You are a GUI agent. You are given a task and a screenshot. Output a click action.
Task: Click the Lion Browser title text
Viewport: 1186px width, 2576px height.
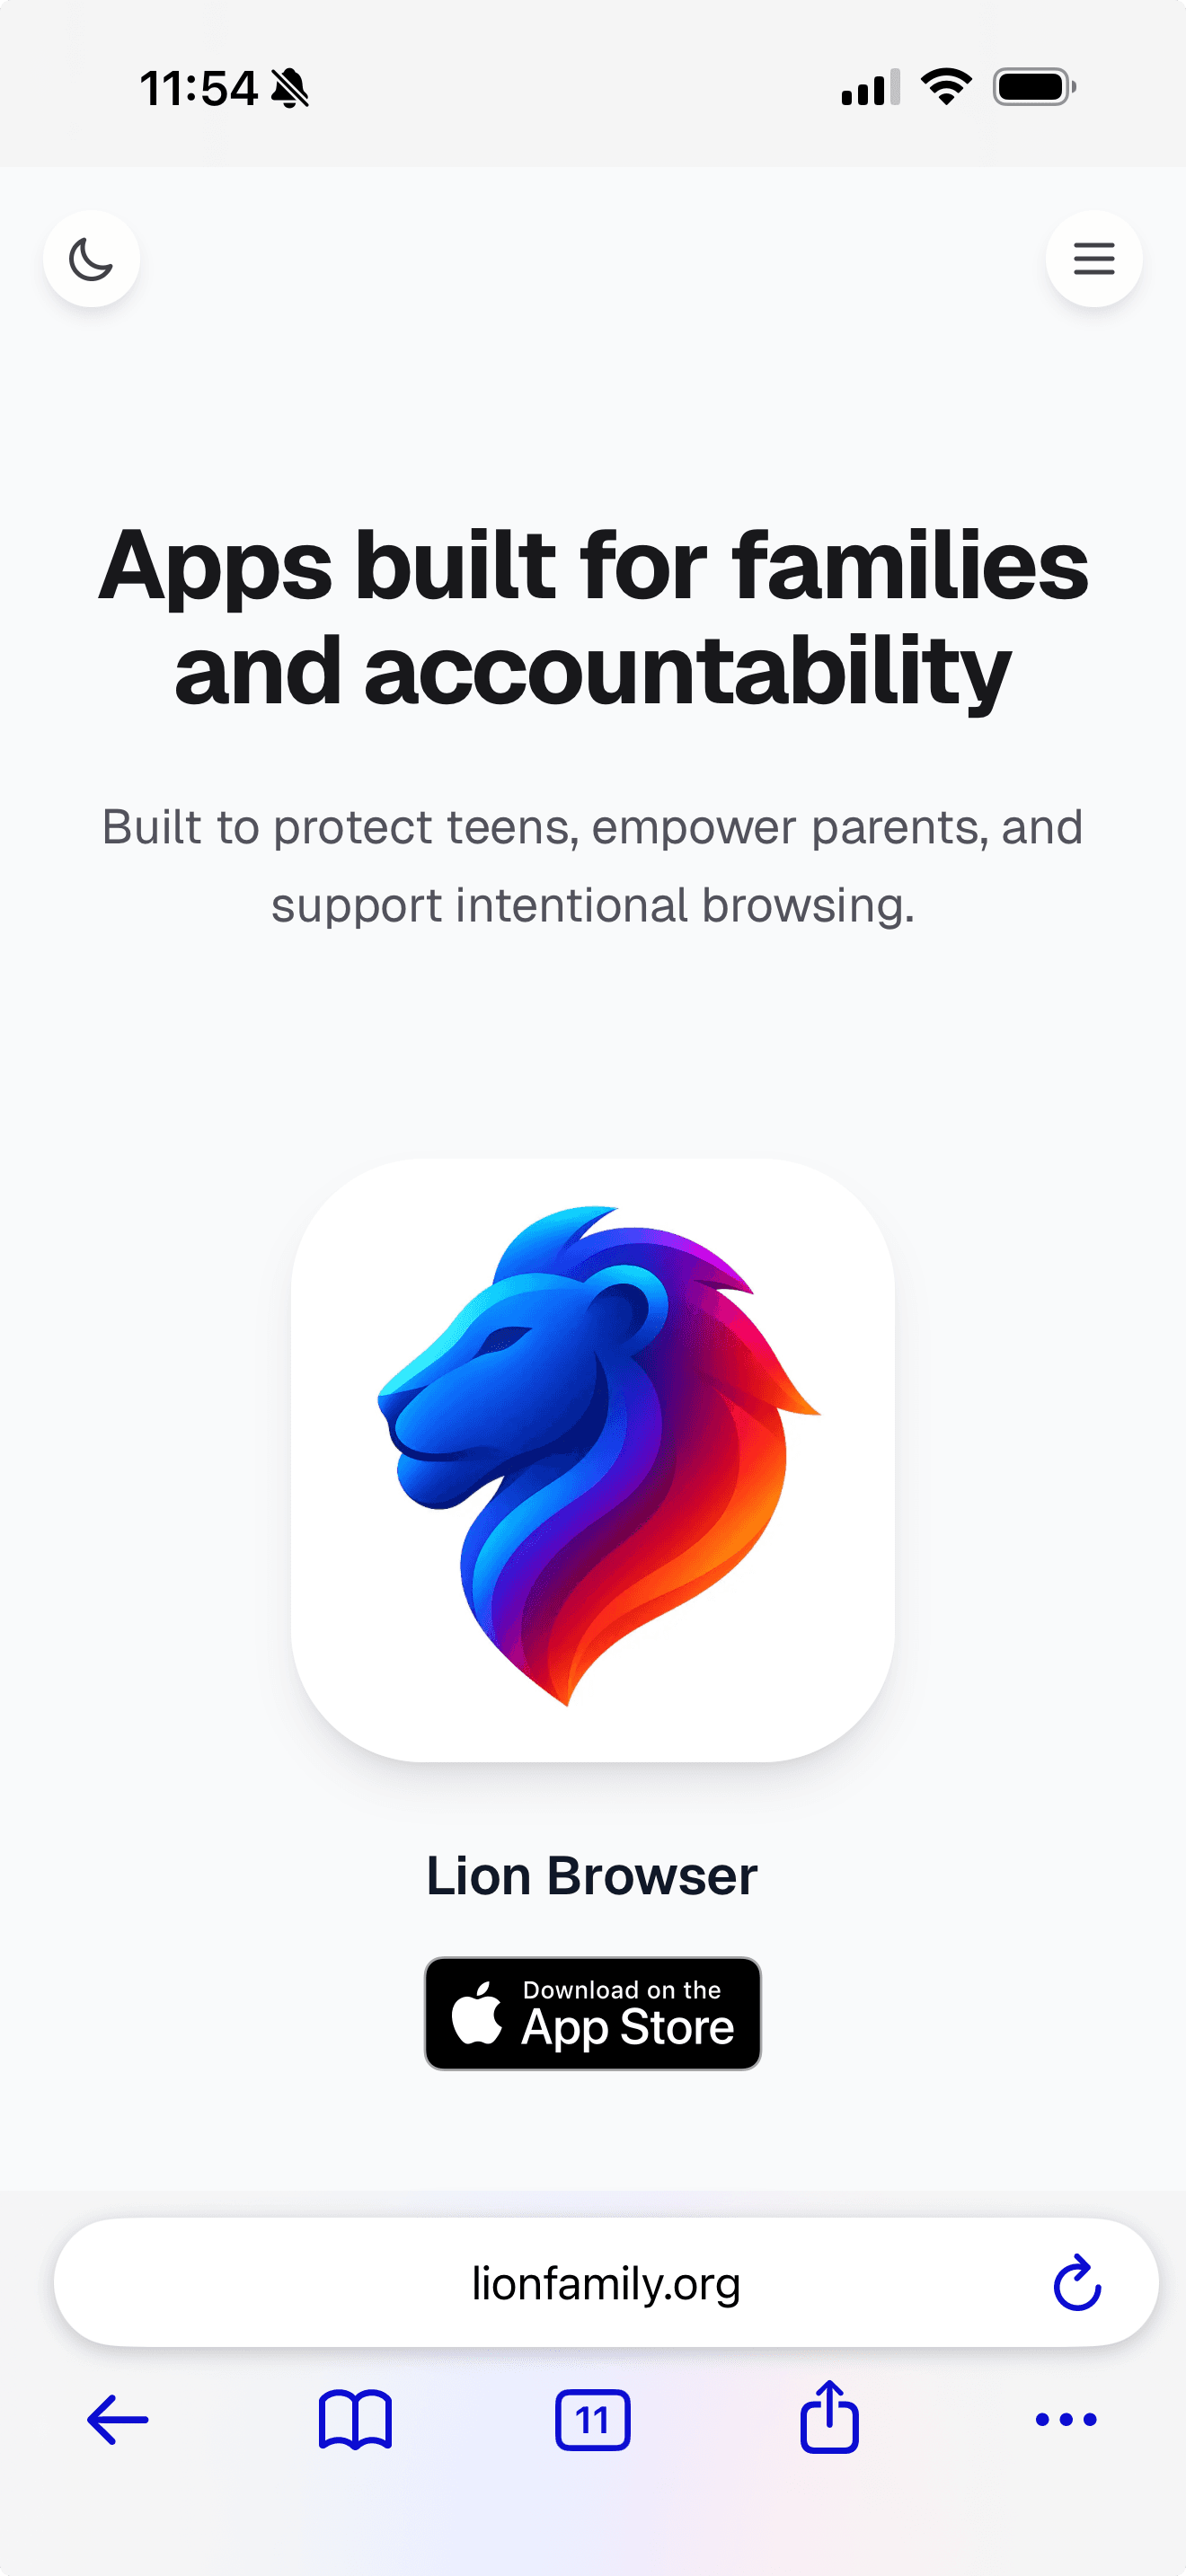coord(592,1876)
